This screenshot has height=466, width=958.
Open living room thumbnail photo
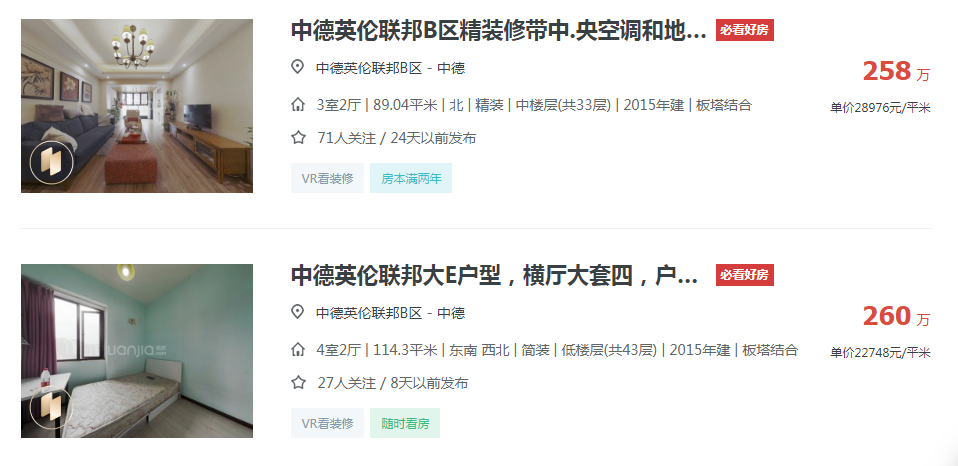(x=137, y=106)
